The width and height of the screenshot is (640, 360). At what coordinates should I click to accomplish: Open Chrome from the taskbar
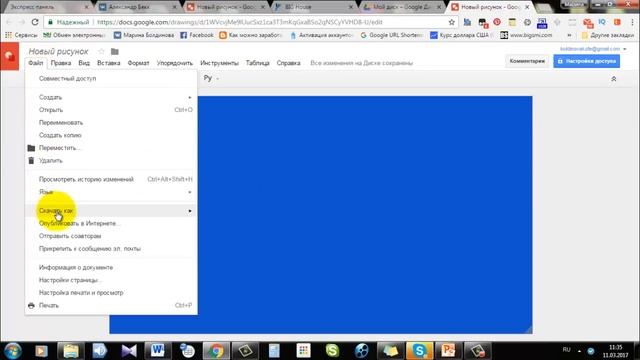coord(216,351)
